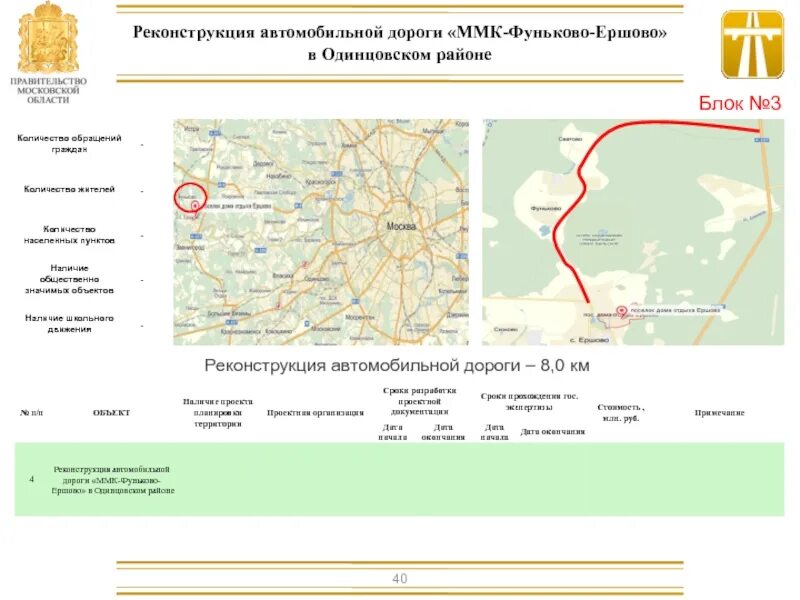Image resolution: width=800 pixels, height=600 pixels.
Task: Open the Moscow region overview map
Action: 321,232
